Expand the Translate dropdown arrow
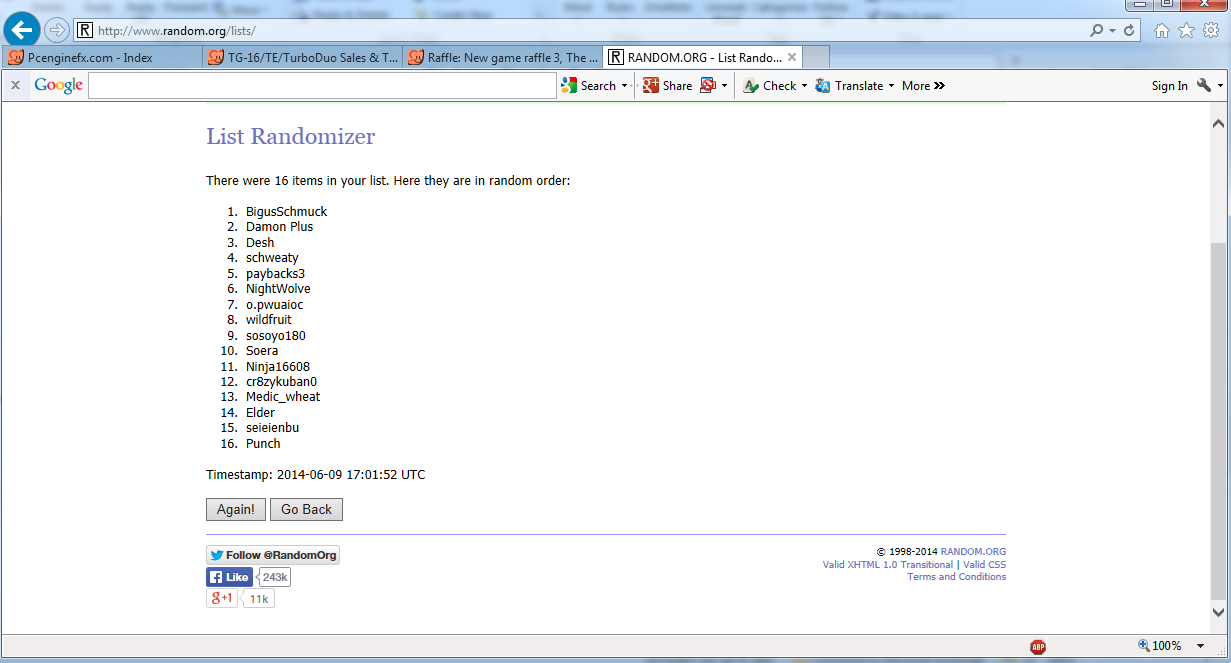1231x663 pixels. point(891,86)
